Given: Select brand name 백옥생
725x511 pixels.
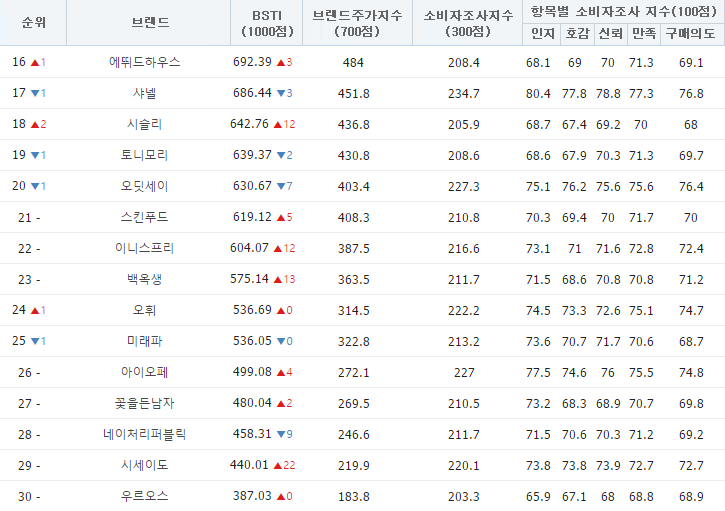Looking at the screenshot, I should click(144, 279).
